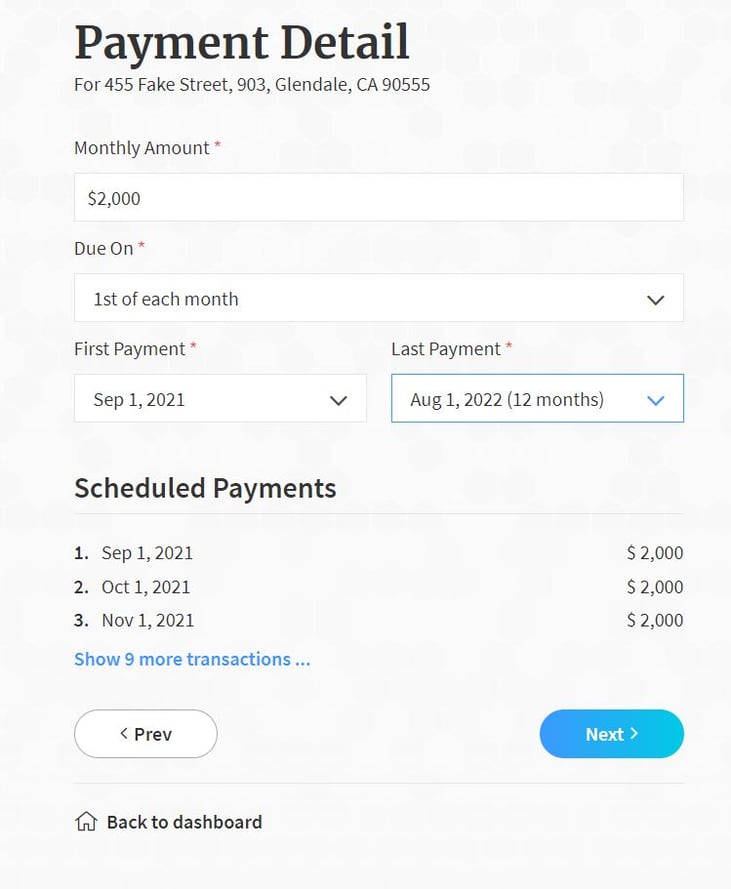Image resolution: width=731 pixels, height=889 pixels.
Task: Open the Due On dropdown
Action: (378, 298)
